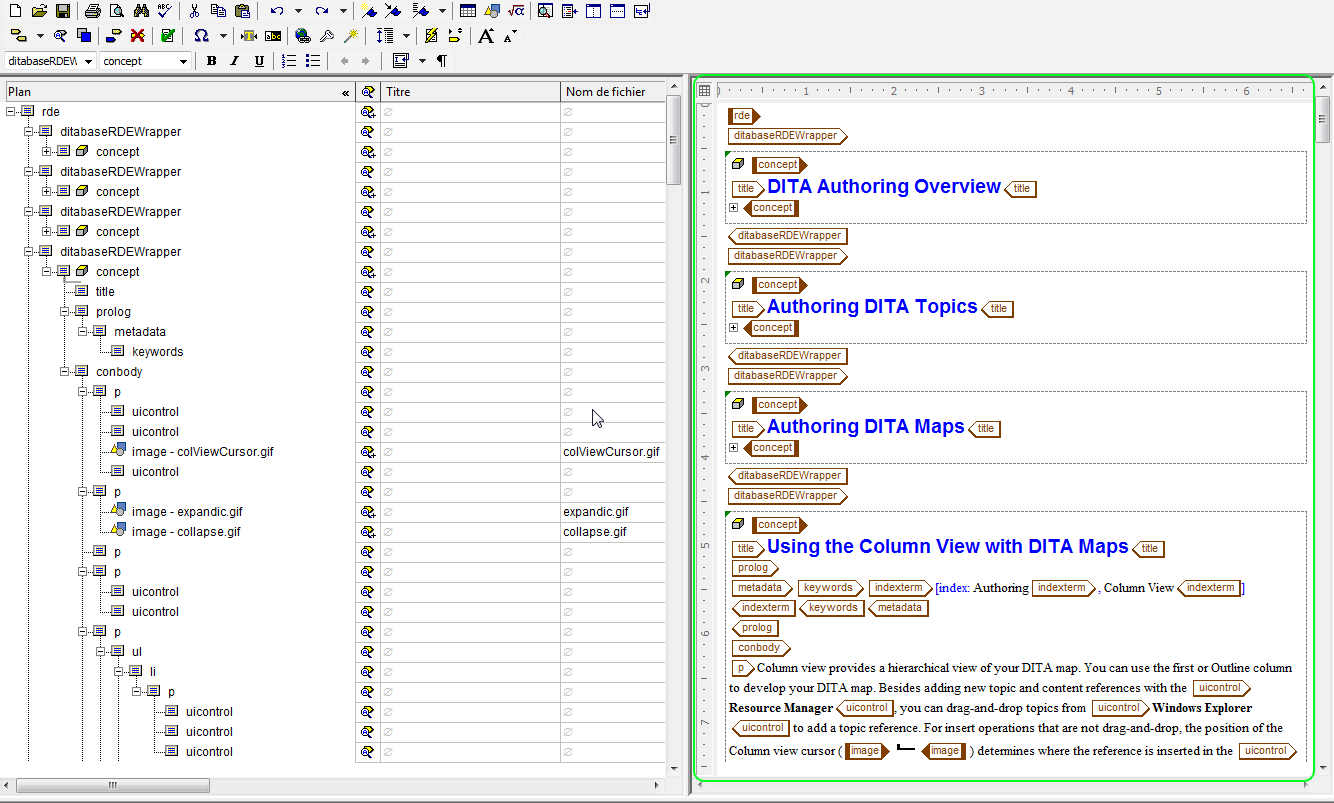Viewport: 1334px width, 803px height.
Task: Click Using the Column View heading
Action: [x=947, y=546]
